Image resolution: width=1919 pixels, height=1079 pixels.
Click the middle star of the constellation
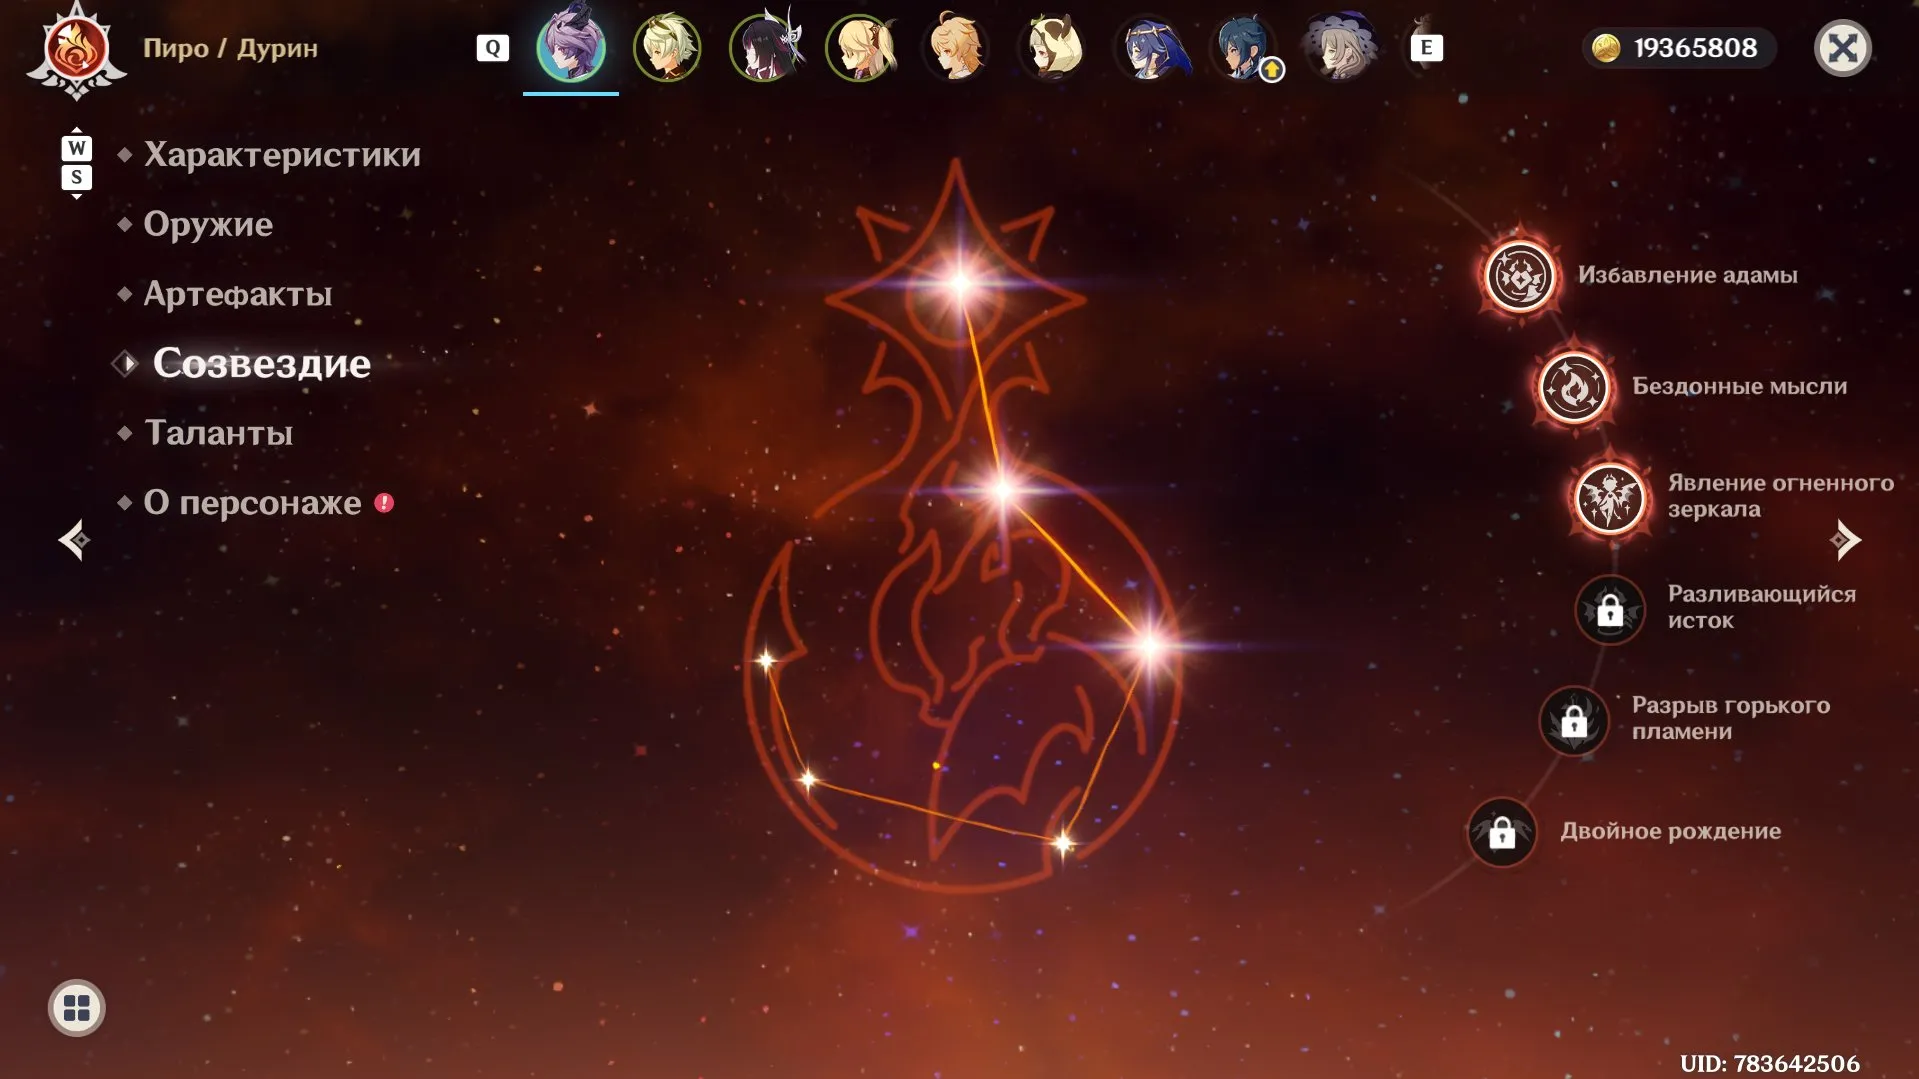coord(1001,489)
